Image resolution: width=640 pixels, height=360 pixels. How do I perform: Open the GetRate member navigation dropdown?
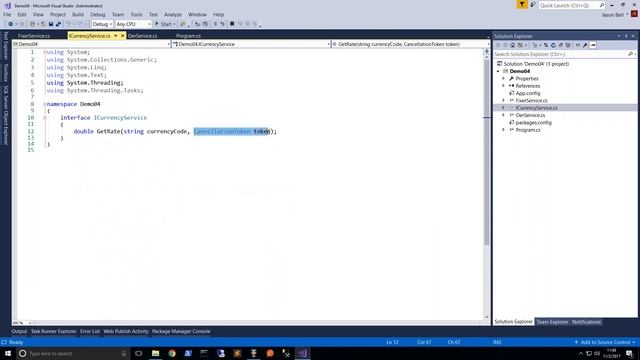[x=411, y=44]
